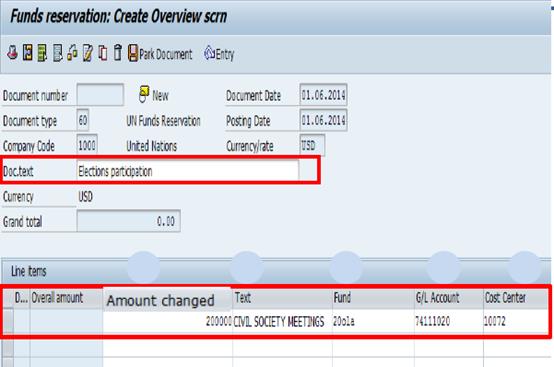This screenshot has width=554, height=367.
Task: Click the Park Document button
Action: 160,54
